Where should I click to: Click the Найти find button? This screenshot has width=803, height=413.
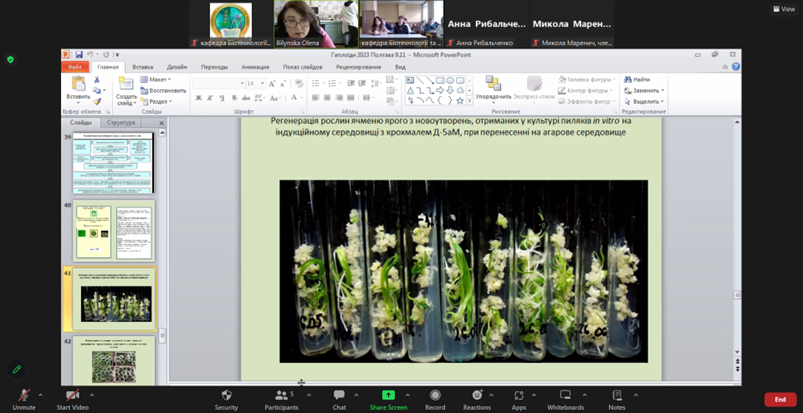[x=638, y=79]
